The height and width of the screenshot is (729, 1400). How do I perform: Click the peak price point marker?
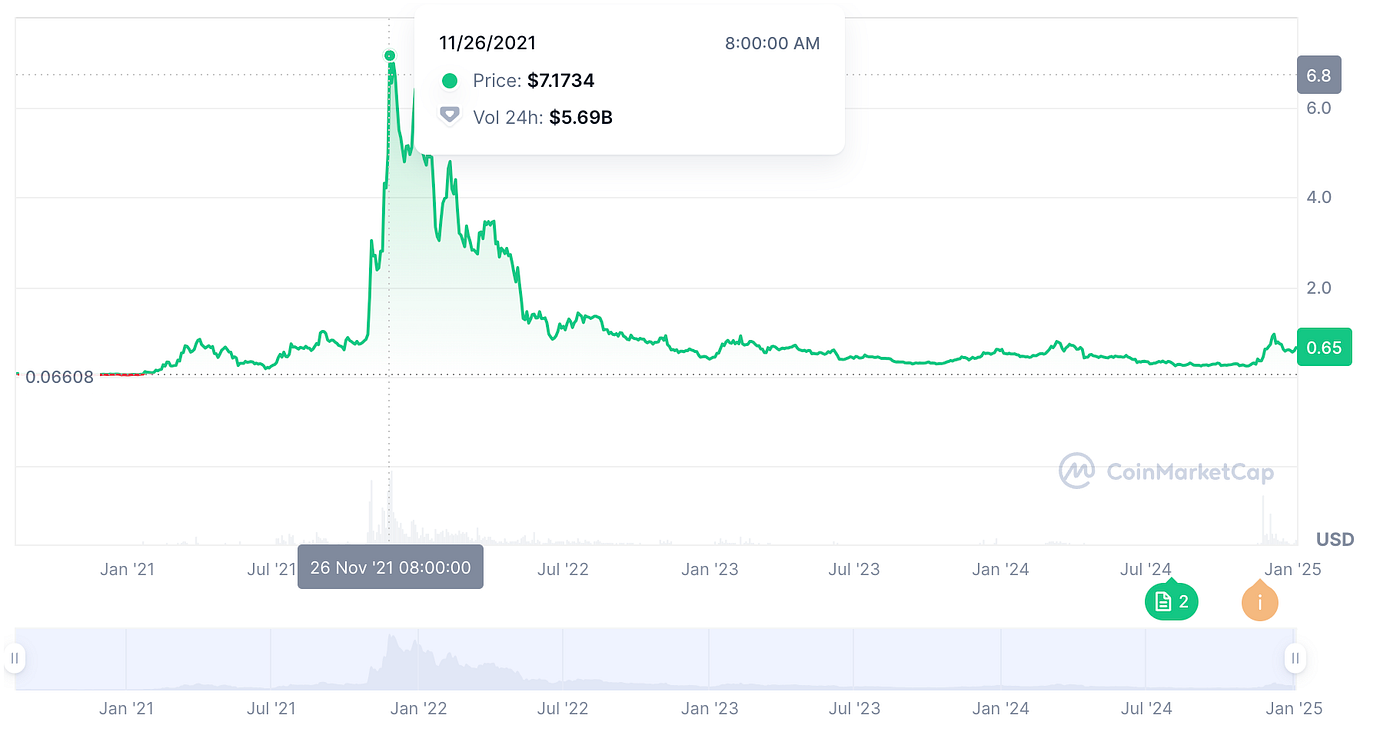point(390,56)
